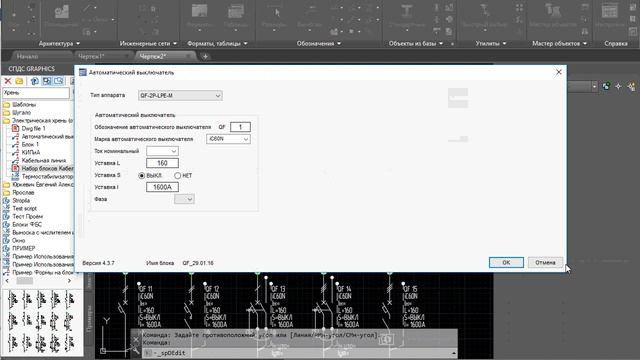Select the Блоки ФБС item
The height and width of the screenshot is (360, 640).
27,224
